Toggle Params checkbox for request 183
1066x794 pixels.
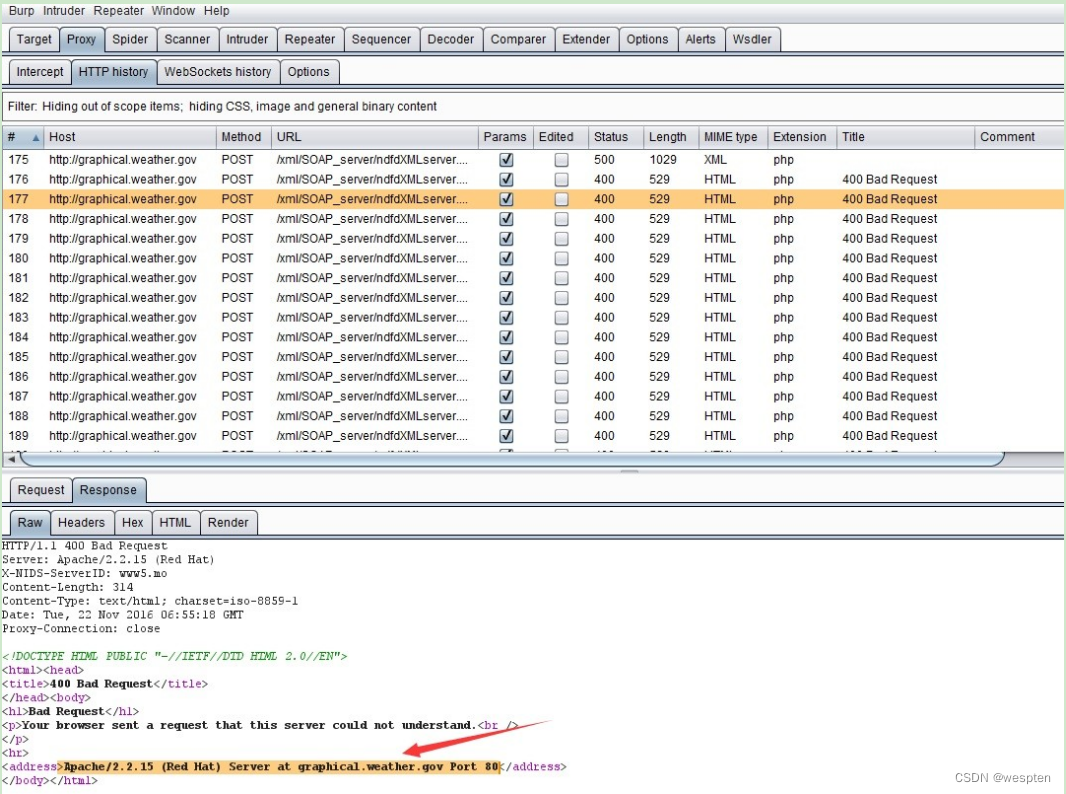(506, 318)
